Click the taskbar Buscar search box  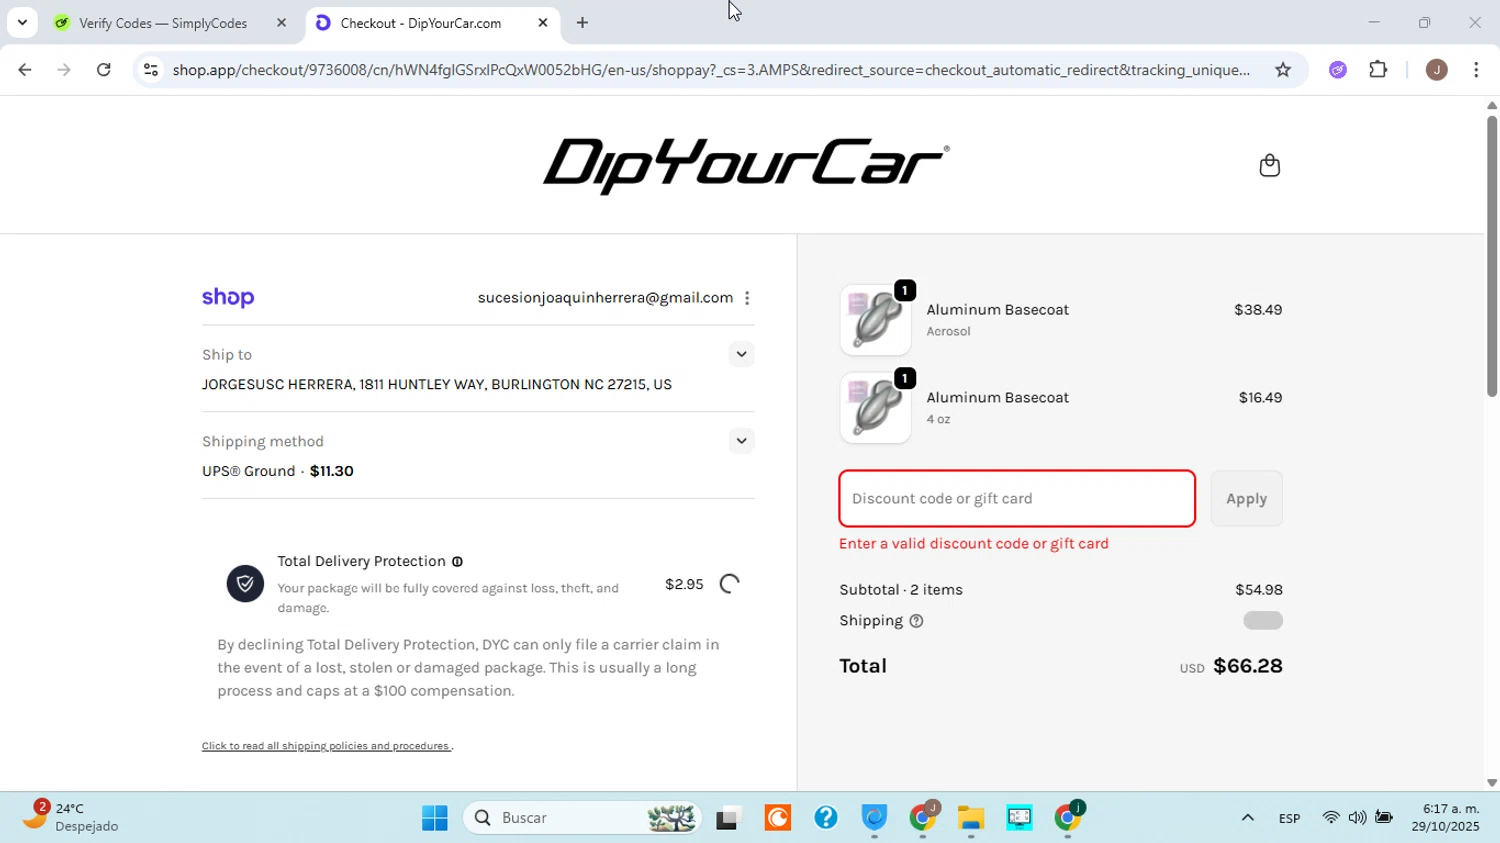pyautogui.click(x=583, y=818)
